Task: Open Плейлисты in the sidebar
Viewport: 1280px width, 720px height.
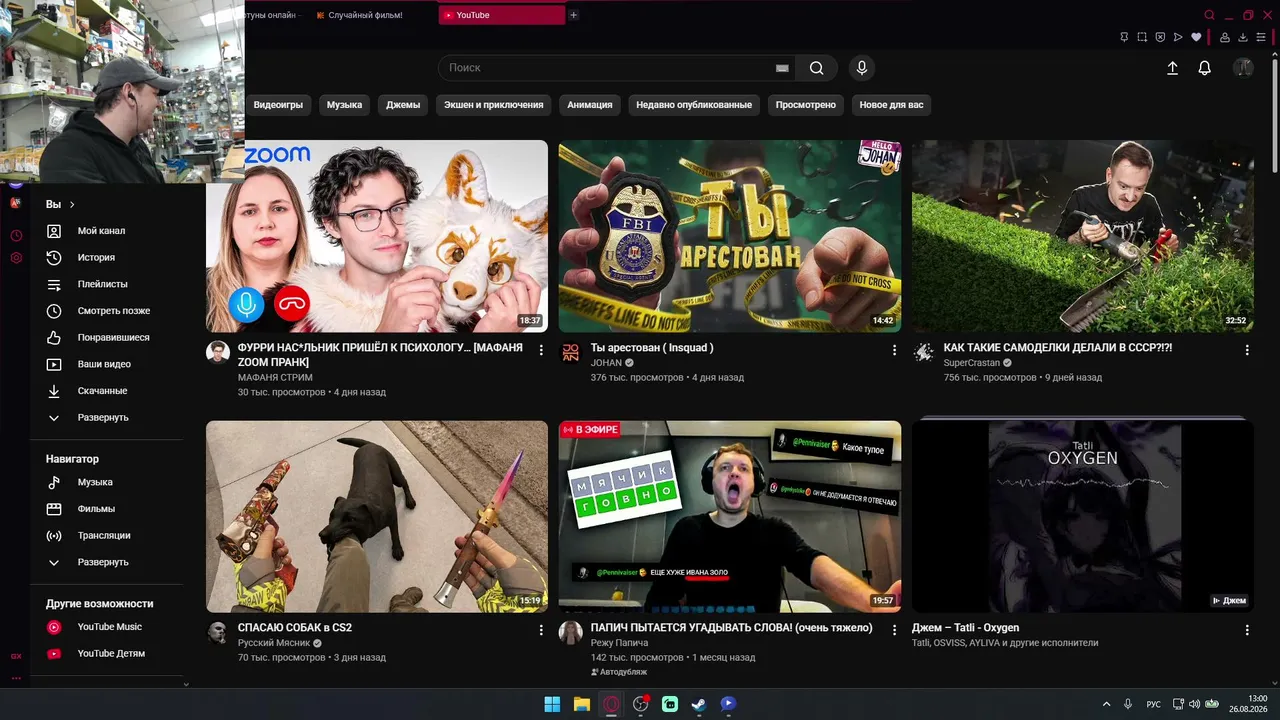Action: pyautogui.click(x=102, y=284)
